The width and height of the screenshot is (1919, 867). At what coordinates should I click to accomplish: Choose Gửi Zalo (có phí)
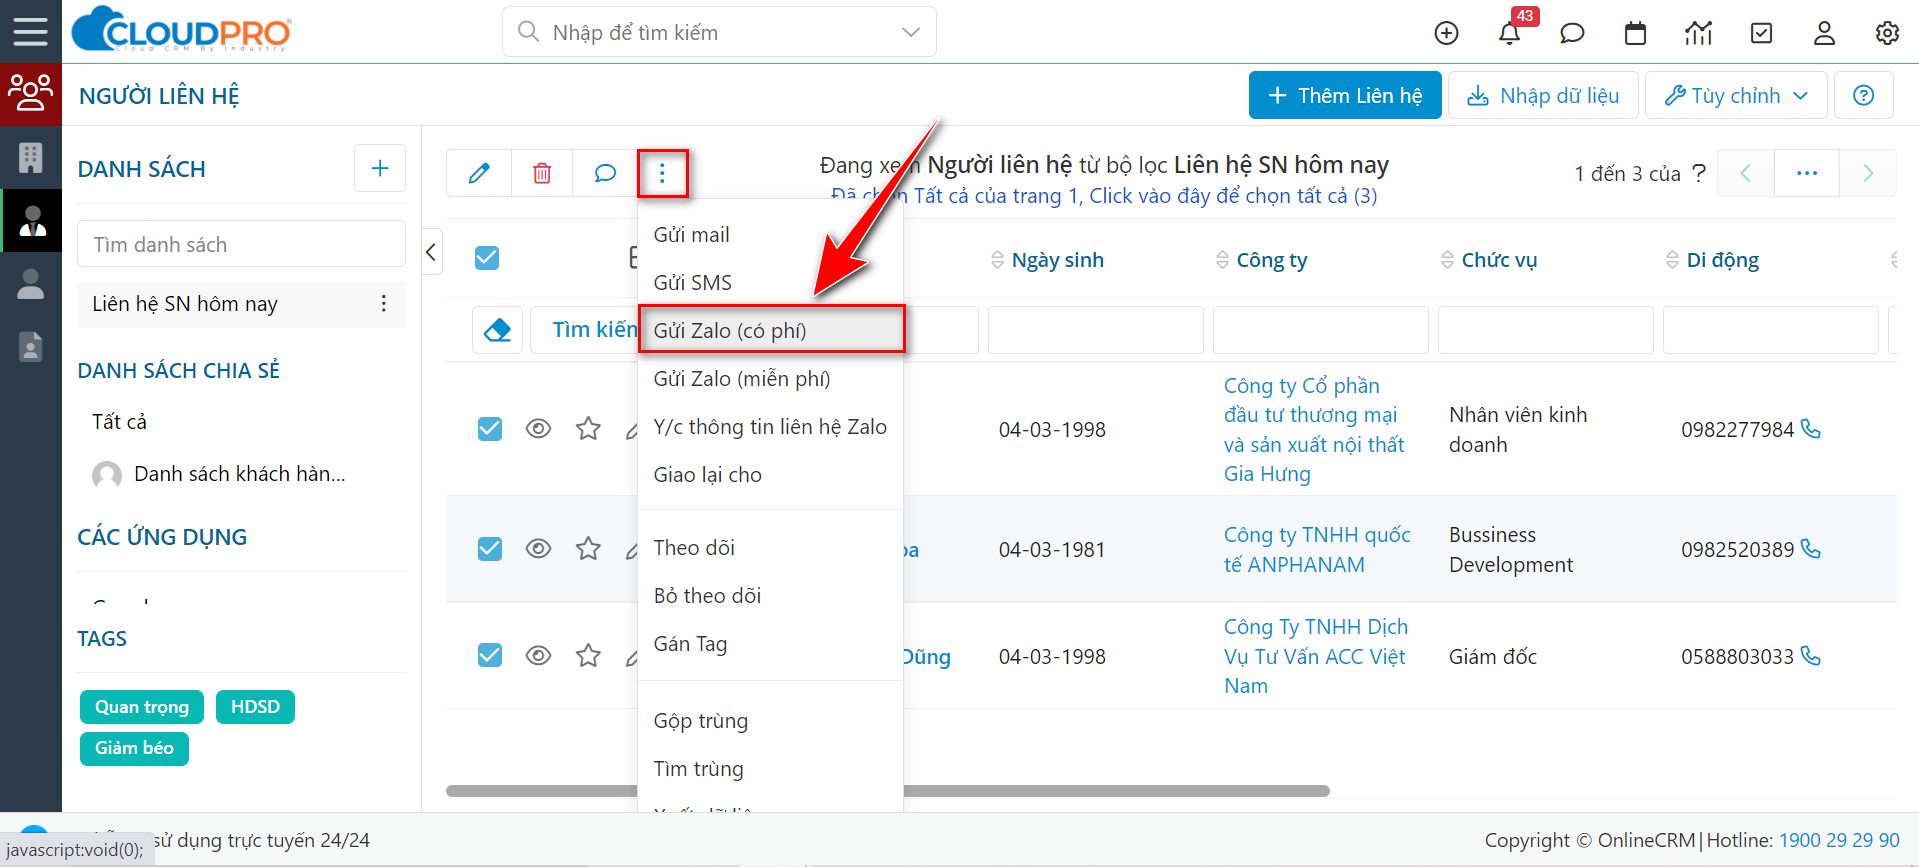pos(771,329)
